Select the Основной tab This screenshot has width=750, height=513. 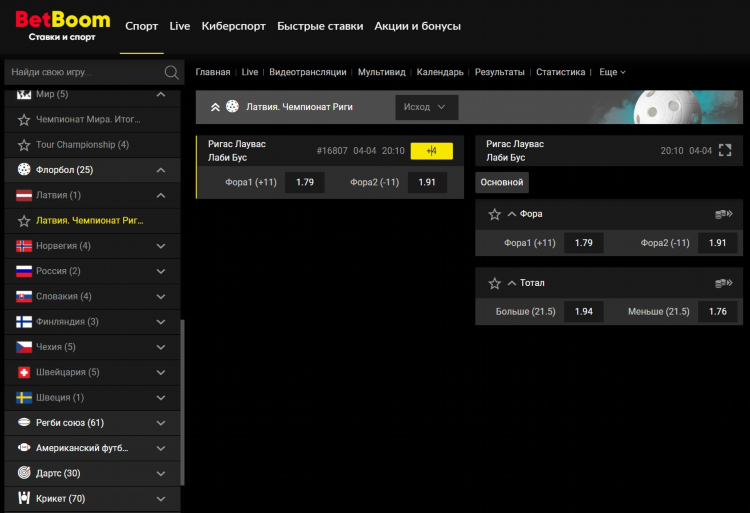tap(502, 182)
